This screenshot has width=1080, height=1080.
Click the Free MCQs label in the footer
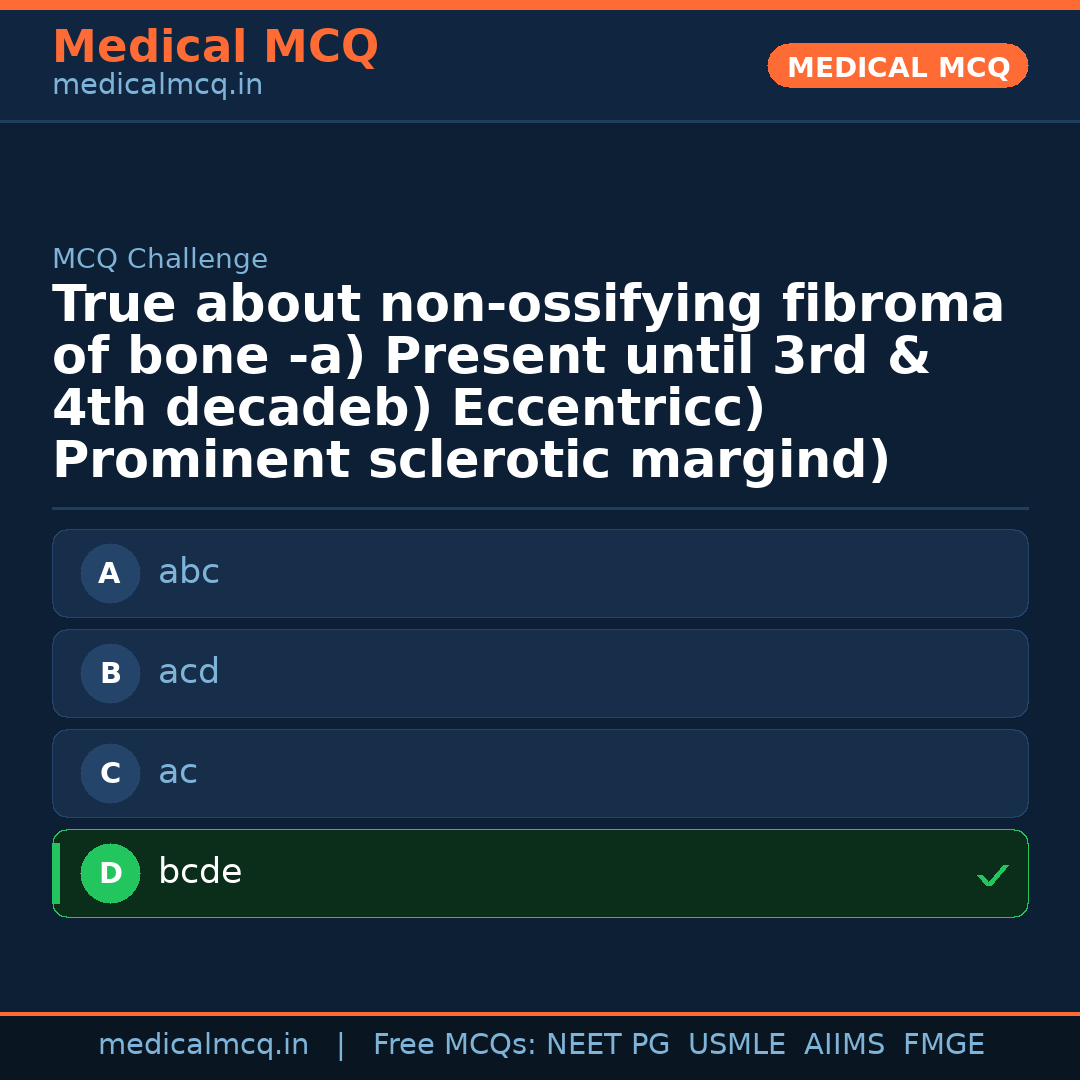coord(454,1045)
